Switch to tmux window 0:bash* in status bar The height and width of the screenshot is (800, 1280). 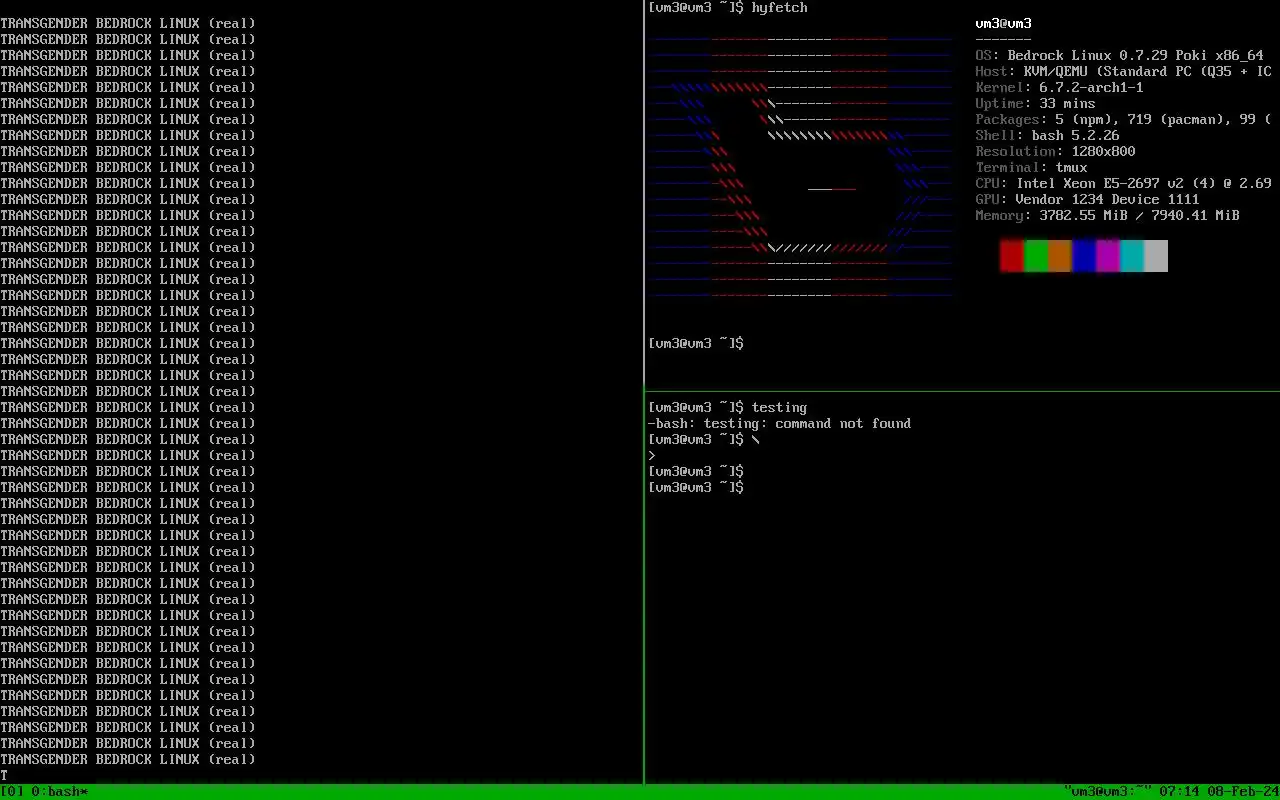60,792
